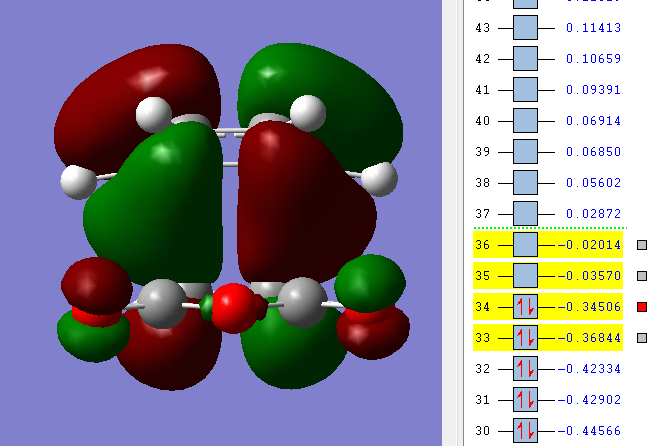Click energy value 0.10659
Screen dimensions: 651x446
(x=593, y=59)
